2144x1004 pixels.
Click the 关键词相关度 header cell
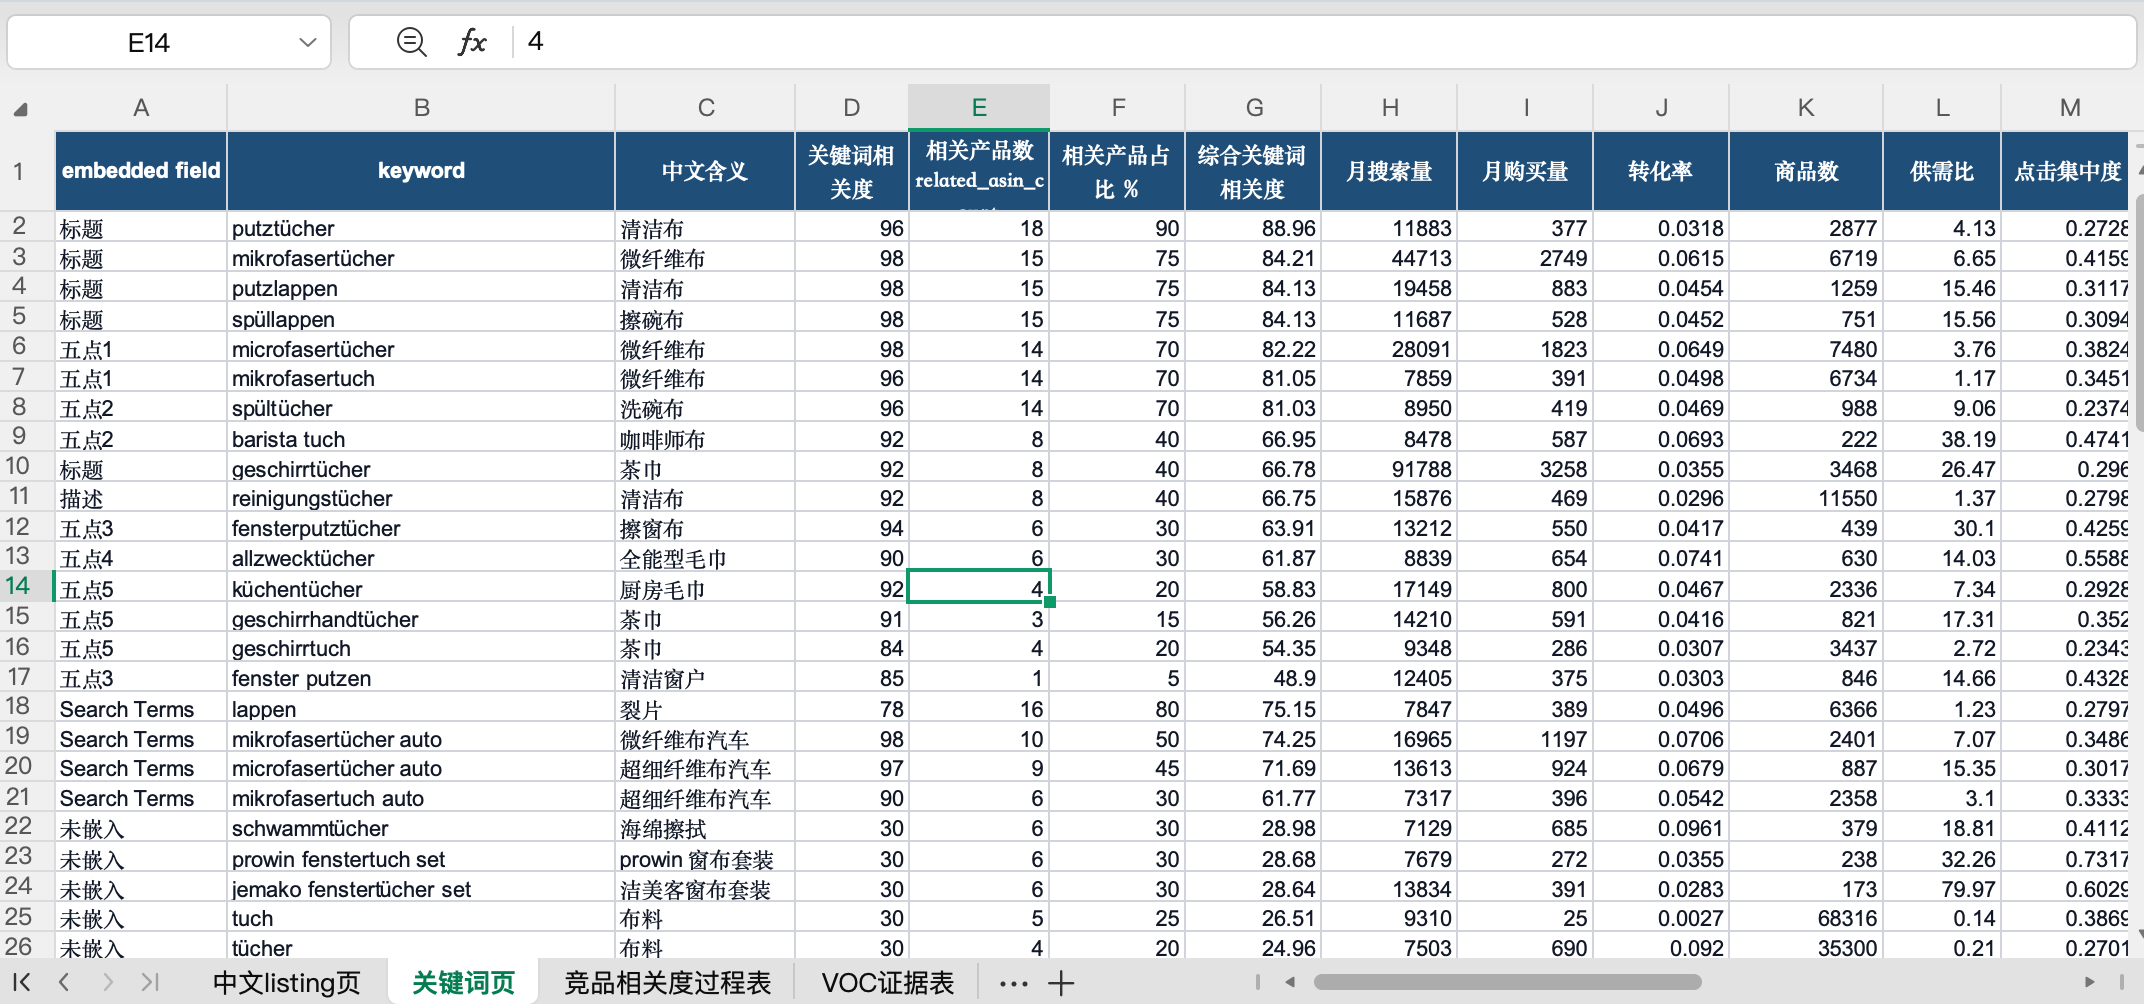852,171
